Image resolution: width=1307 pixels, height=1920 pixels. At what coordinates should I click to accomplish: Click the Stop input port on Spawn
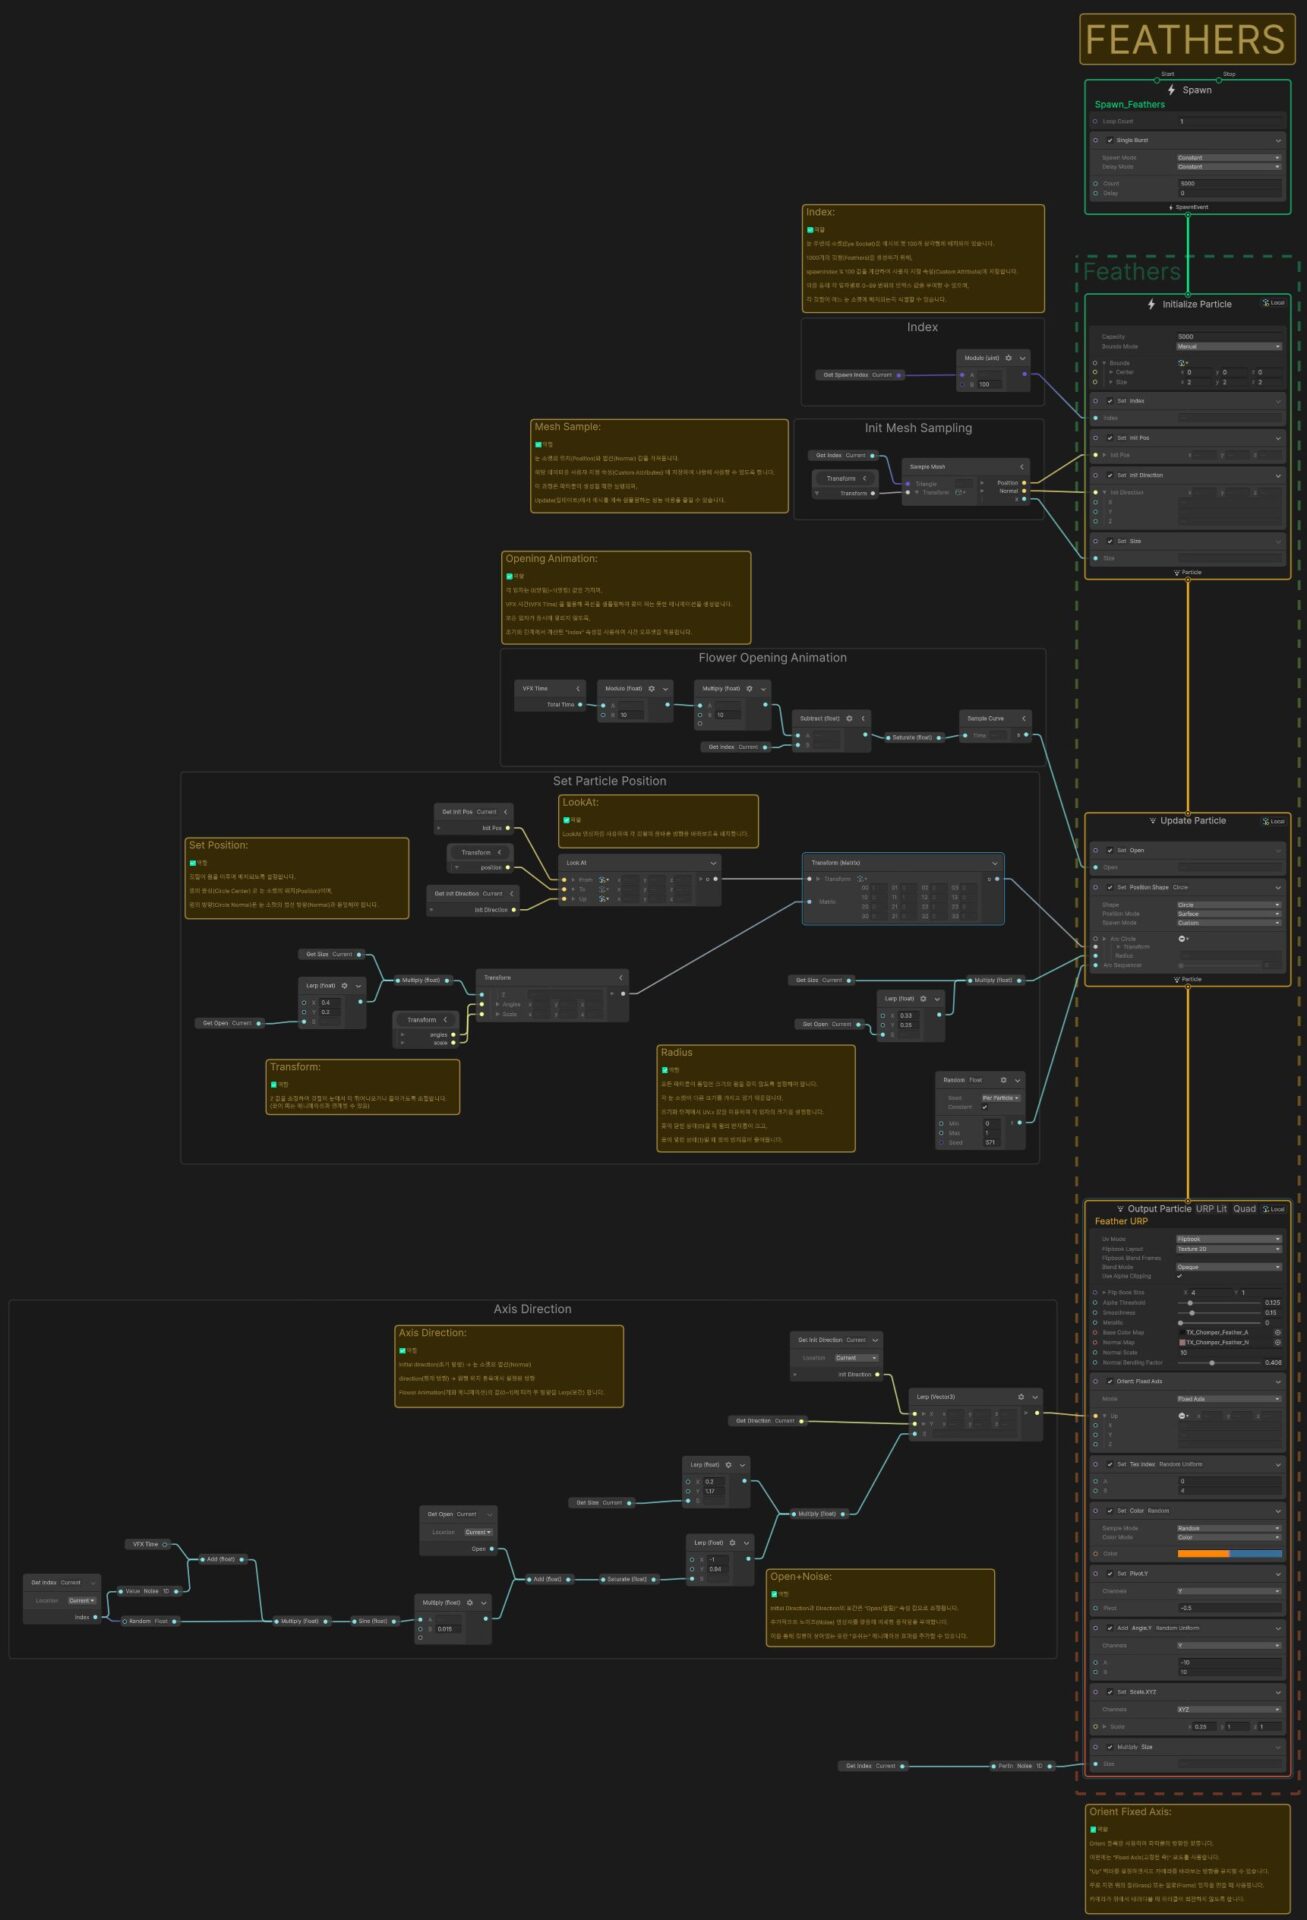1218,80
